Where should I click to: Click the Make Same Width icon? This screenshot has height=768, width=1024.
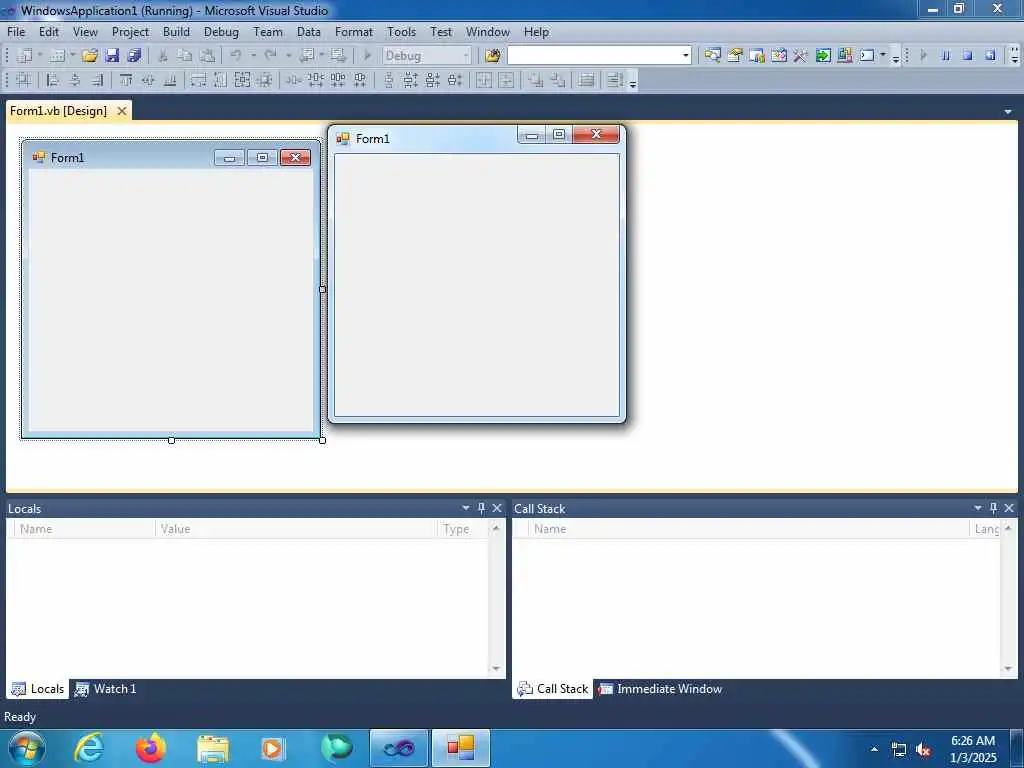pyautogui.click(x=198, y=80)
